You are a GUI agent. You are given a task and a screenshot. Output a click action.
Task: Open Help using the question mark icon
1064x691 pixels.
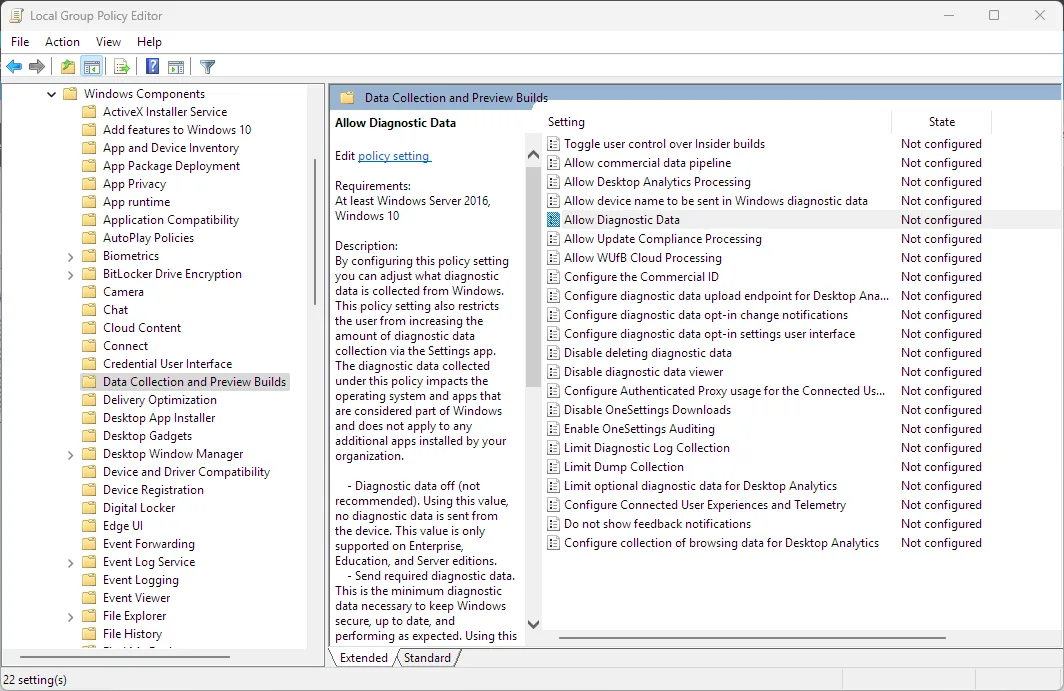pyautogui.click(x=151, y=66)
